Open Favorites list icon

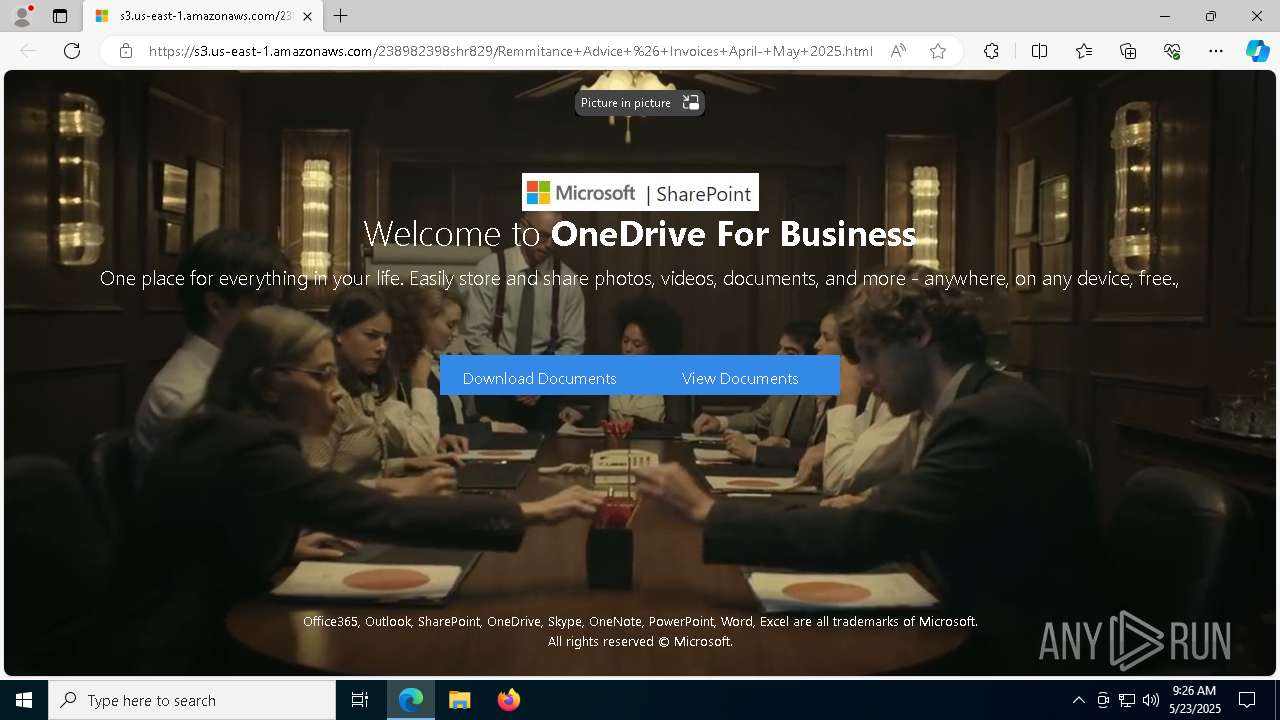[1084, 51]
